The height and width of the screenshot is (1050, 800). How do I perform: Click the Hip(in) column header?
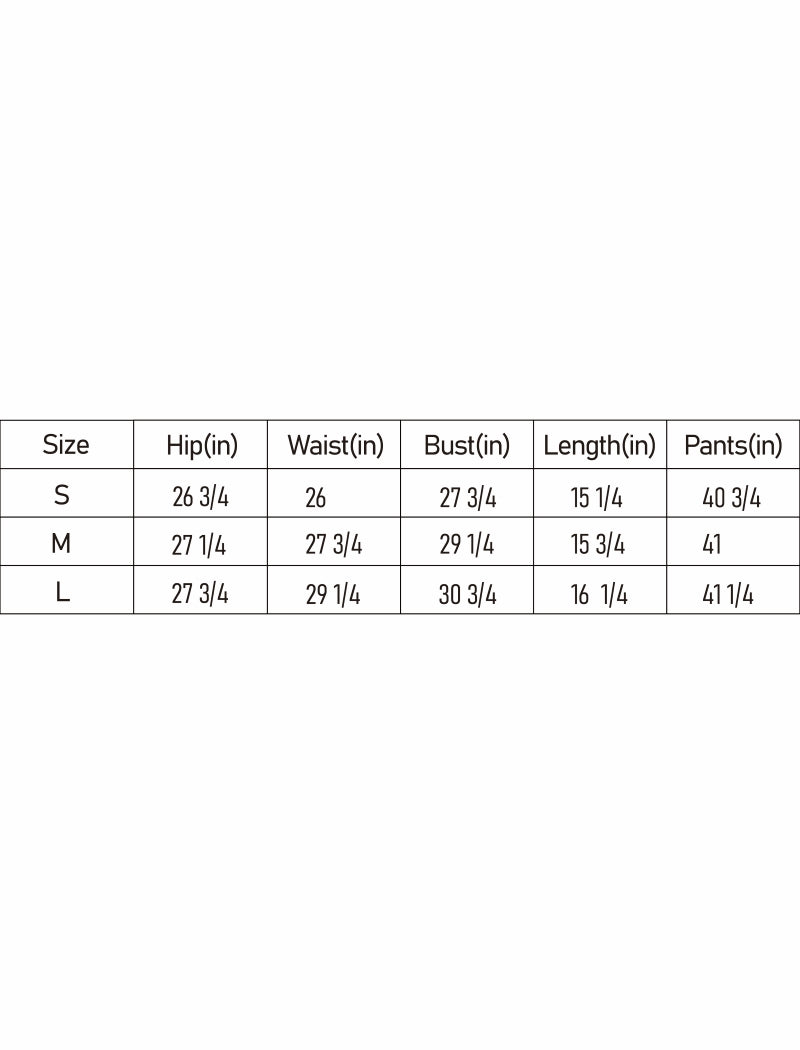point(201,446)
